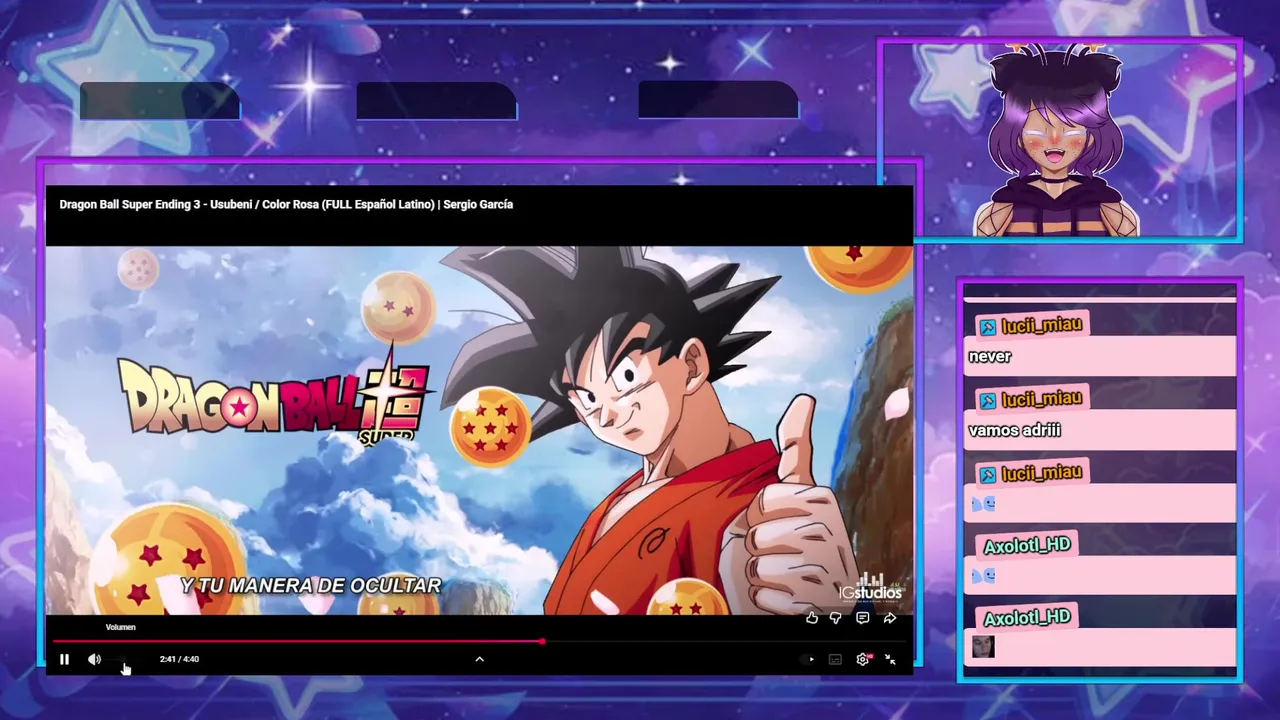Viewport: 1280px width, 720px height.
Task: Expand the upward chevron in player controls
Action: [479, 659]
